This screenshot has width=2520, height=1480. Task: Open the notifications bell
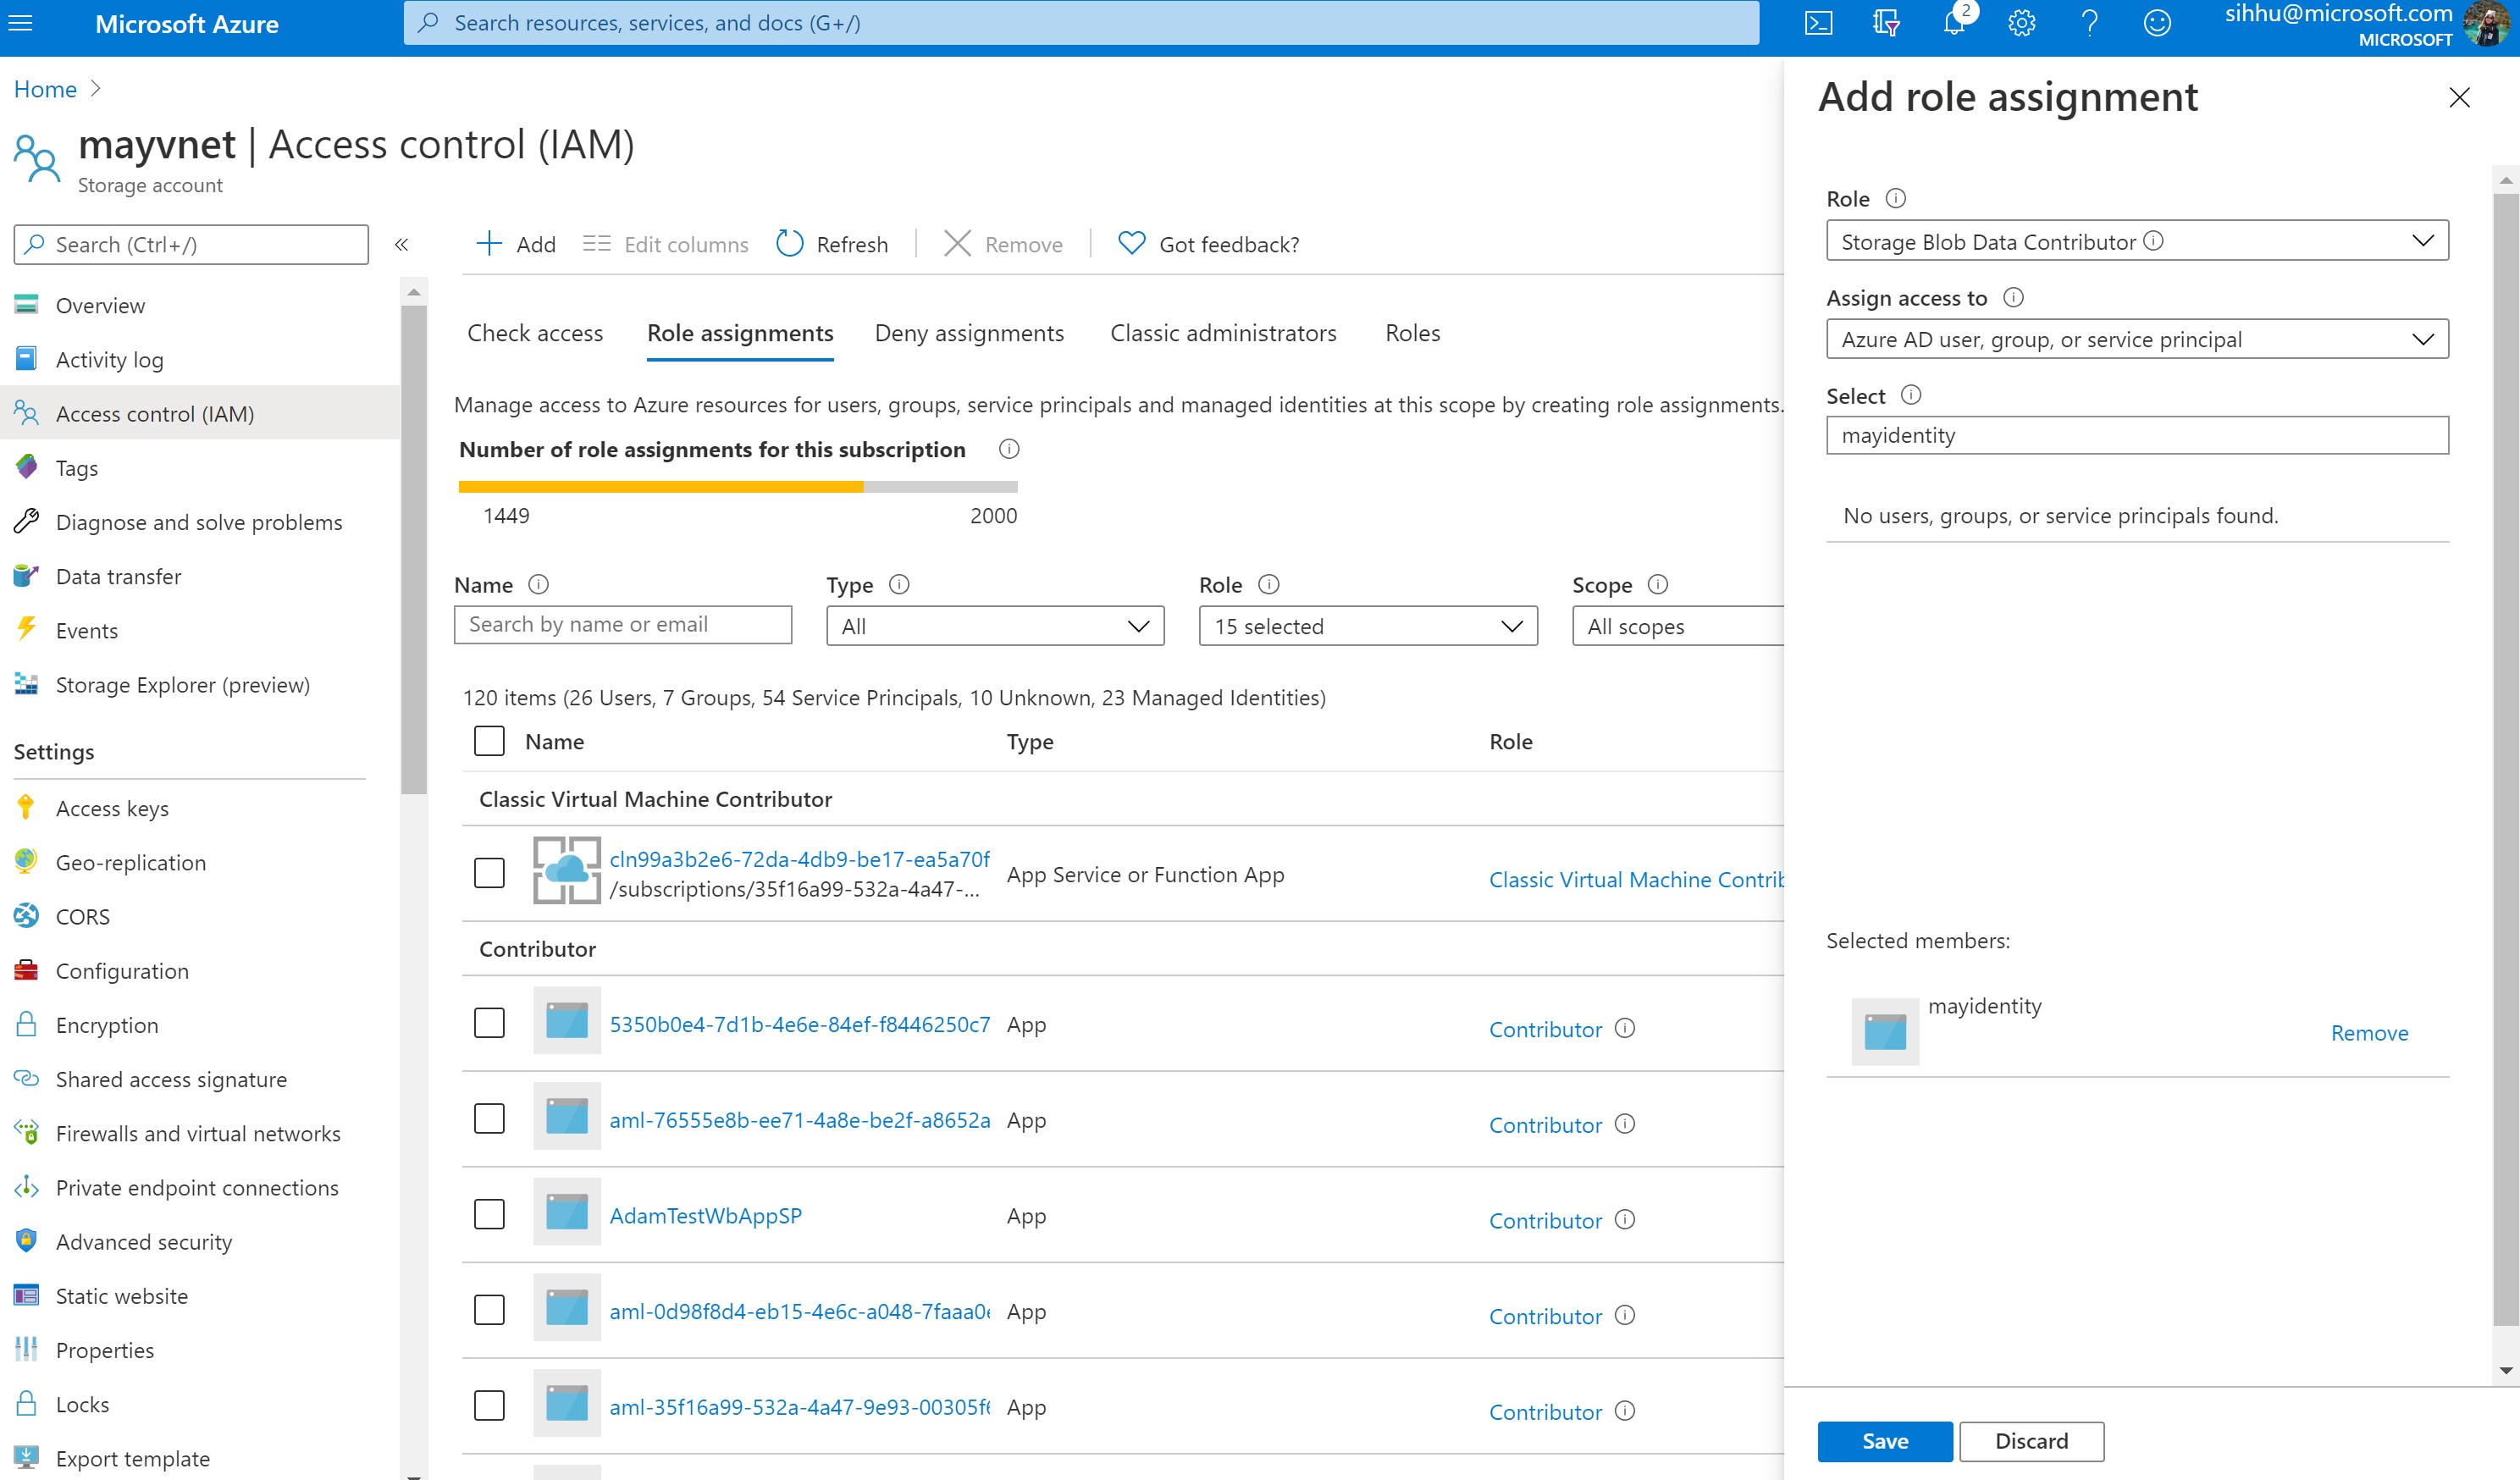(x=1953, y=23)
